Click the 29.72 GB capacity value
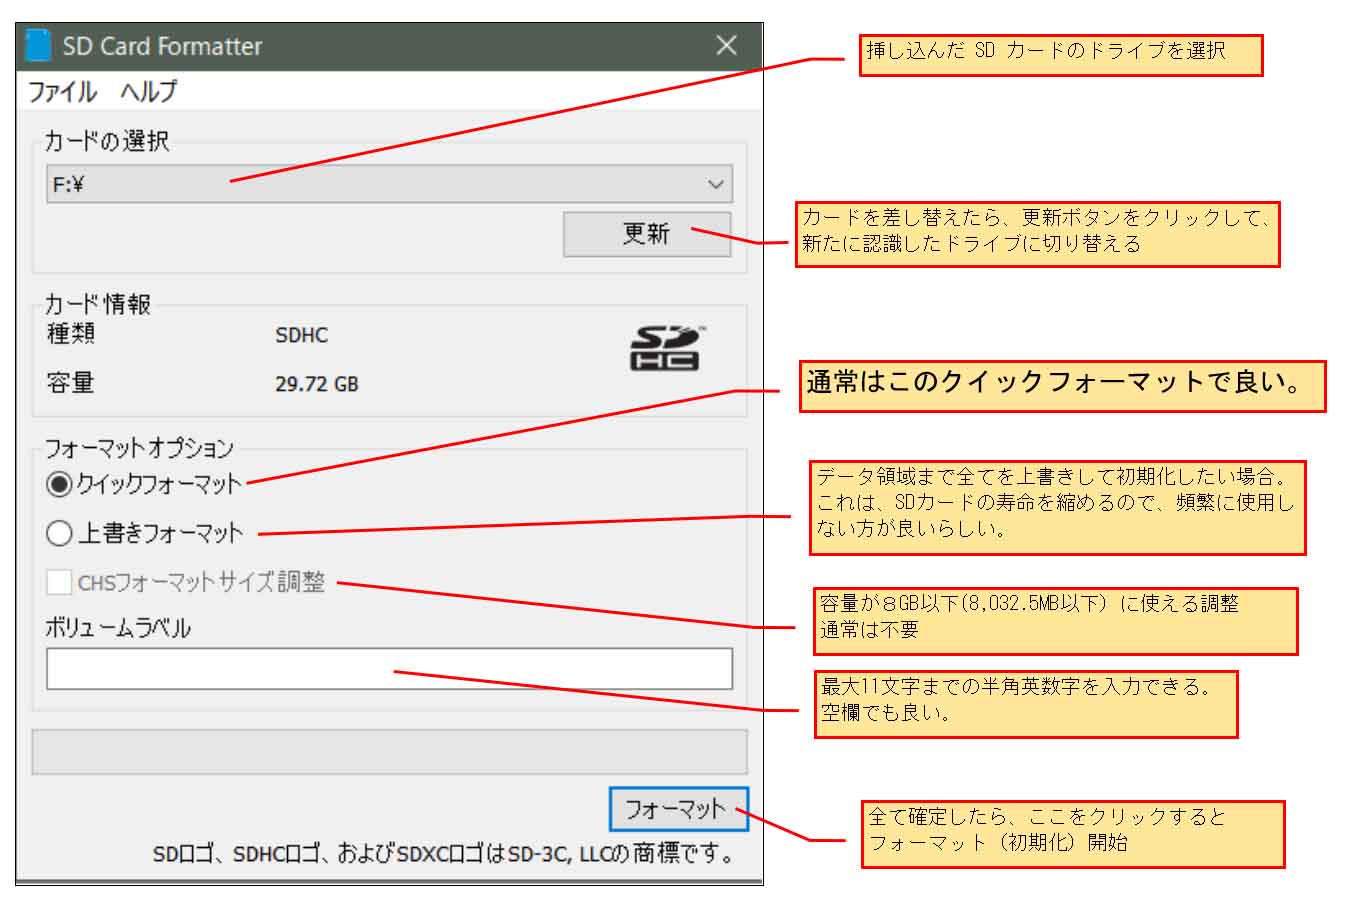1348x902 pixels. click(x=317, y=384)
